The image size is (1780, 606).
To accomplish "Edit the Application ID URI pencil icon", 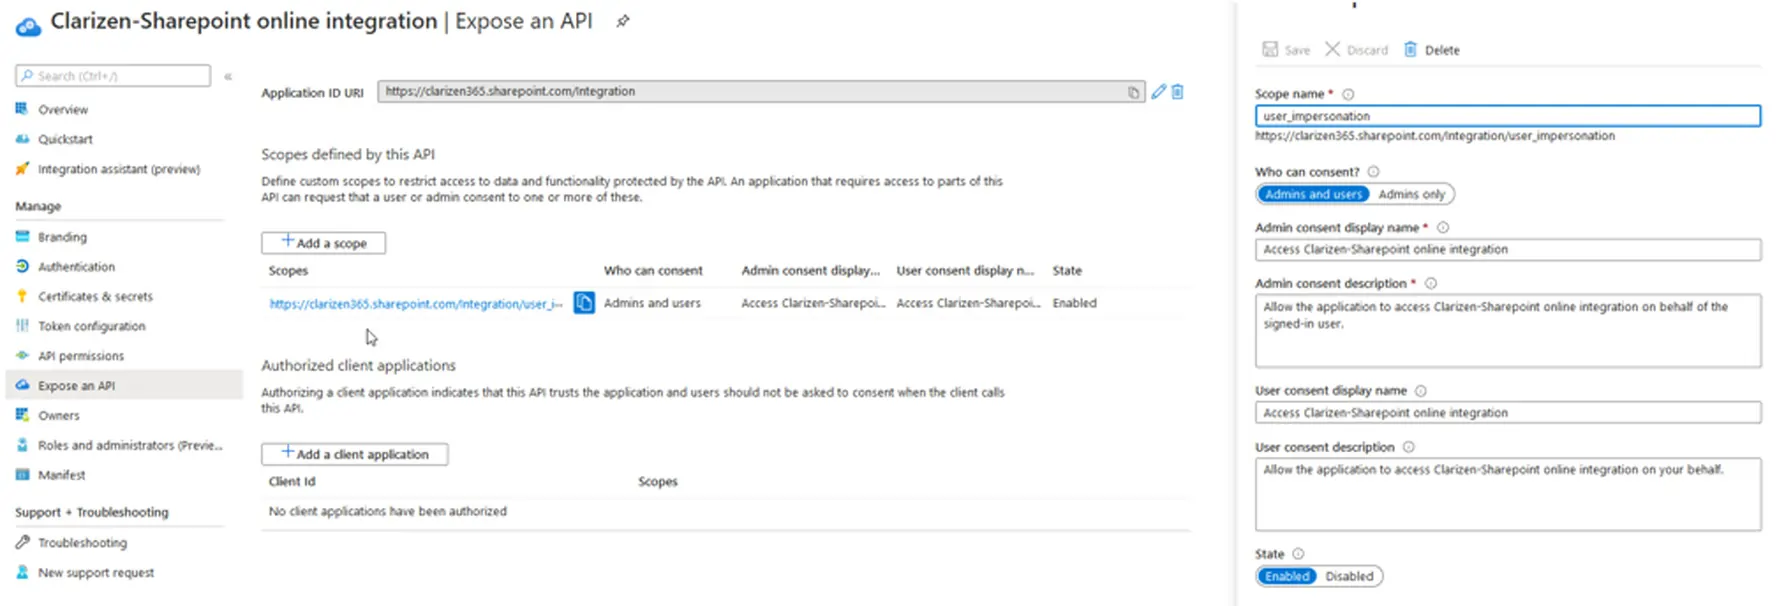I will click(1158, 91).
